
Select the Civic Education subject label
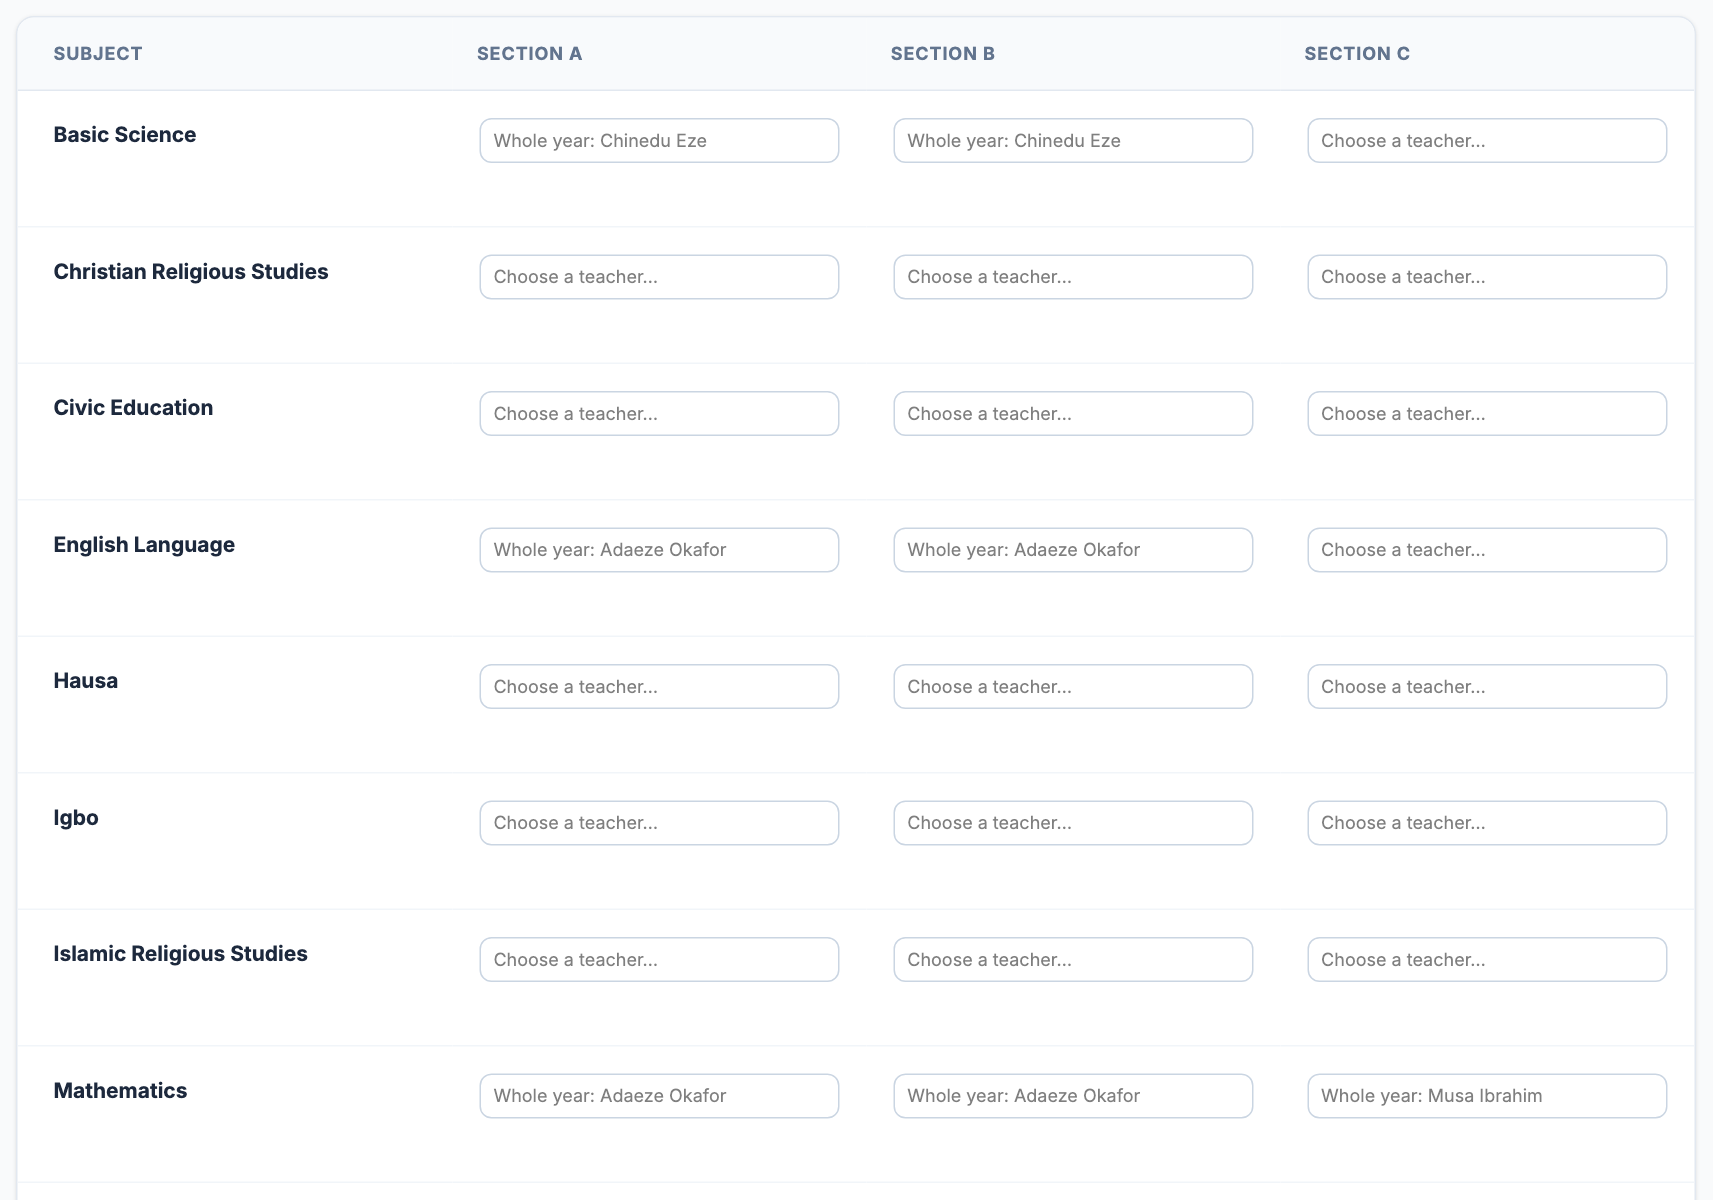click(x=133, y=408)
